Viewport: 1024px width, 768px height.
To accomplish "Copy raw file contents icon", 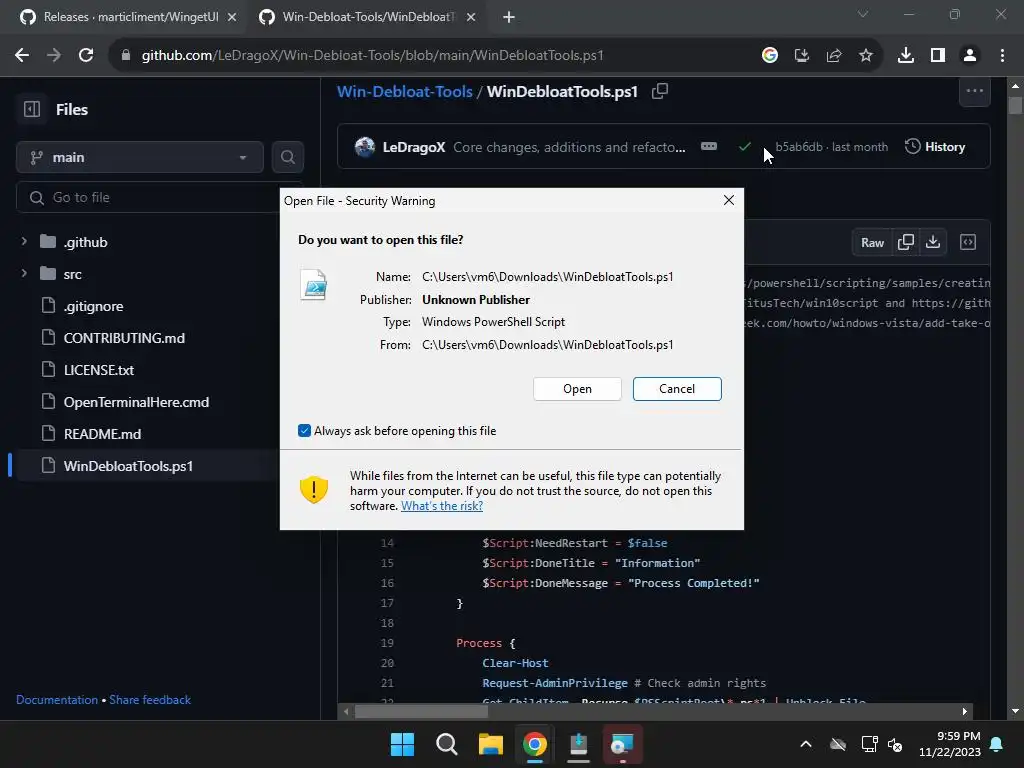I will click(906, 242).
